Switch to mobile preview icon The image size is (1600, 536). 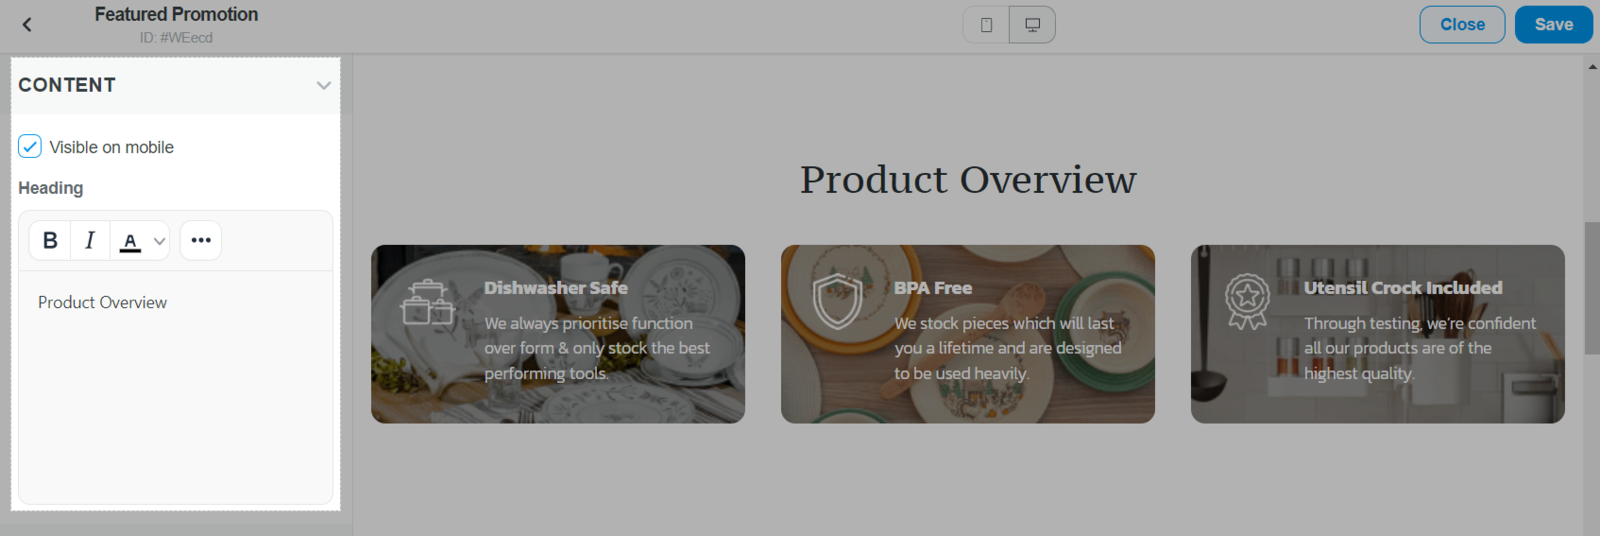(986, 25)
